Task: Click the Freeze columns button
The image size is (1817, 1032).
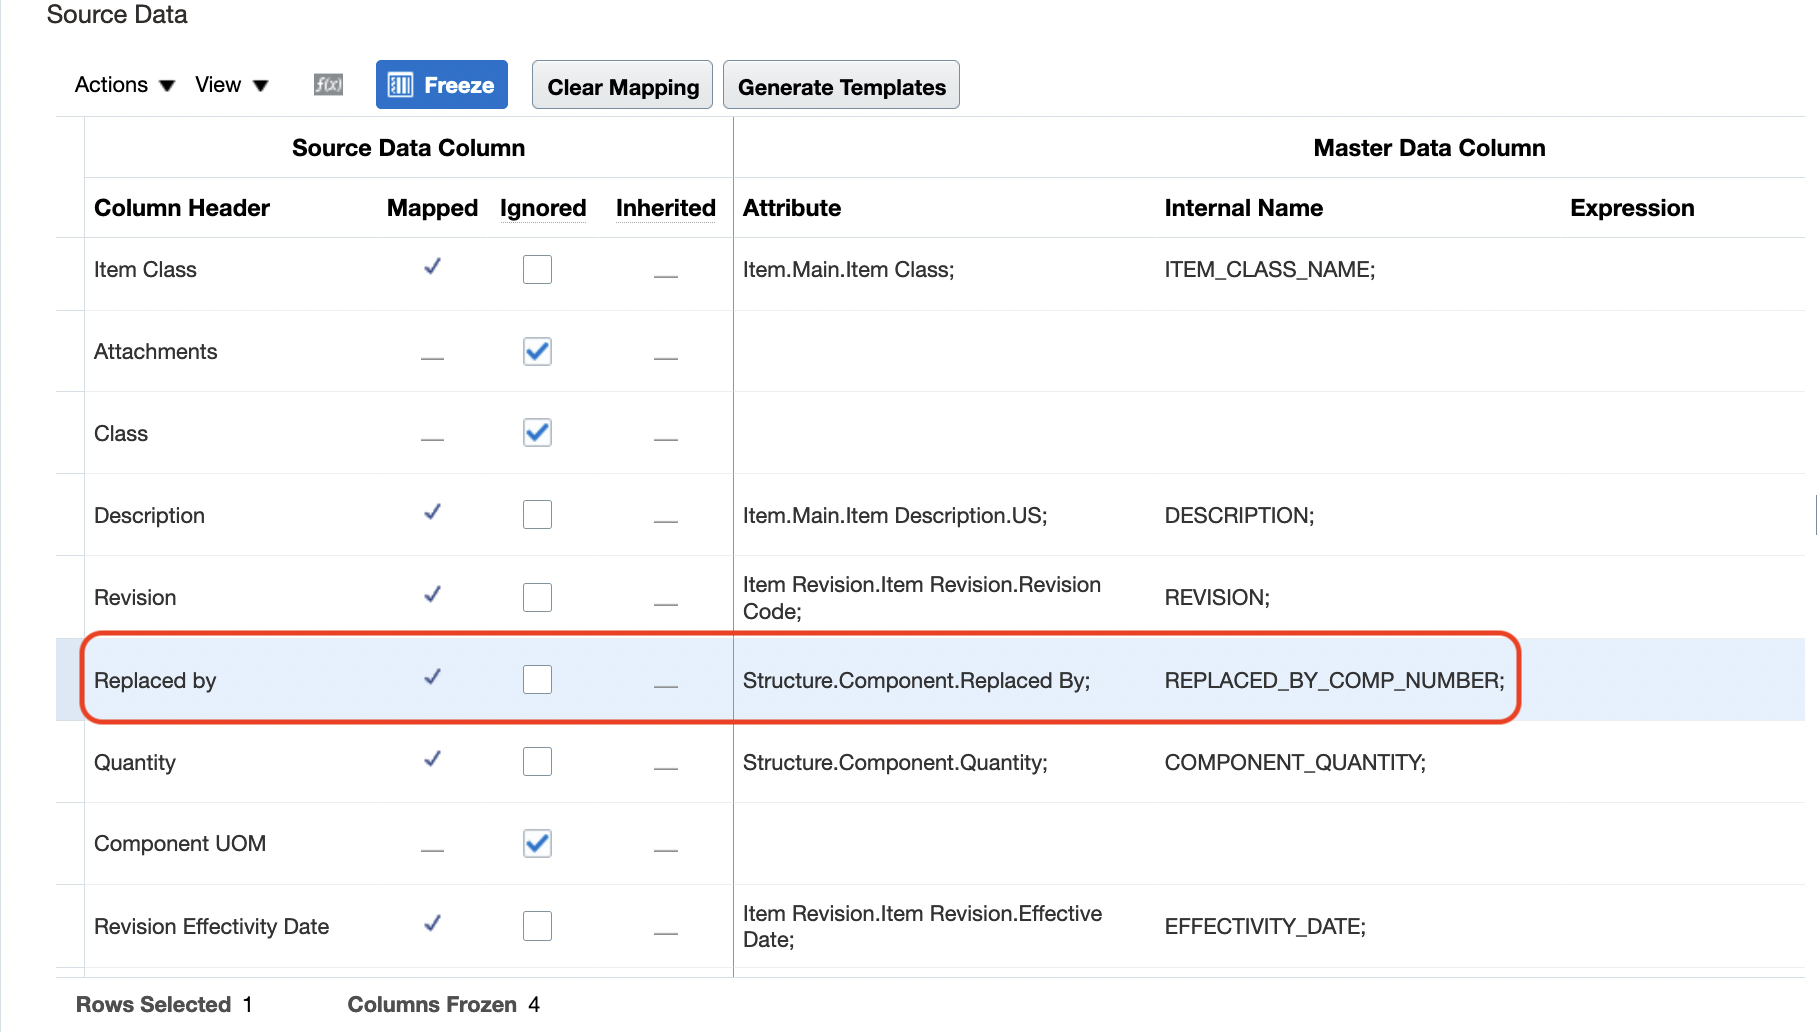Action: 442,85
